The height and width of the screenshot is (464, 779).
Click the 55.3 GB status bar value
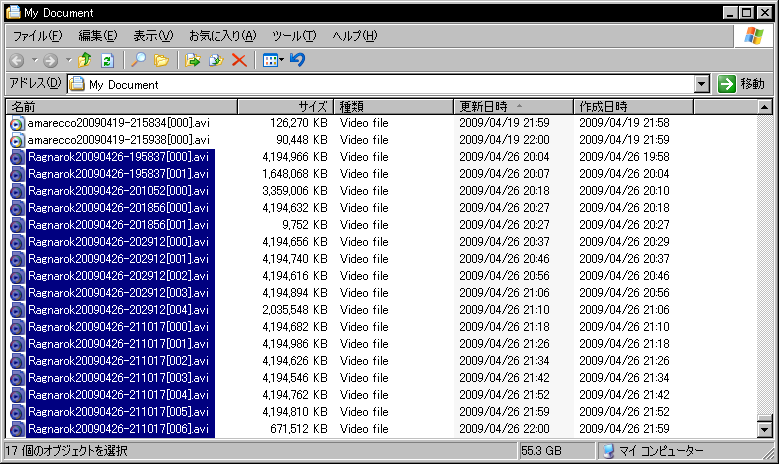(541, 451)
